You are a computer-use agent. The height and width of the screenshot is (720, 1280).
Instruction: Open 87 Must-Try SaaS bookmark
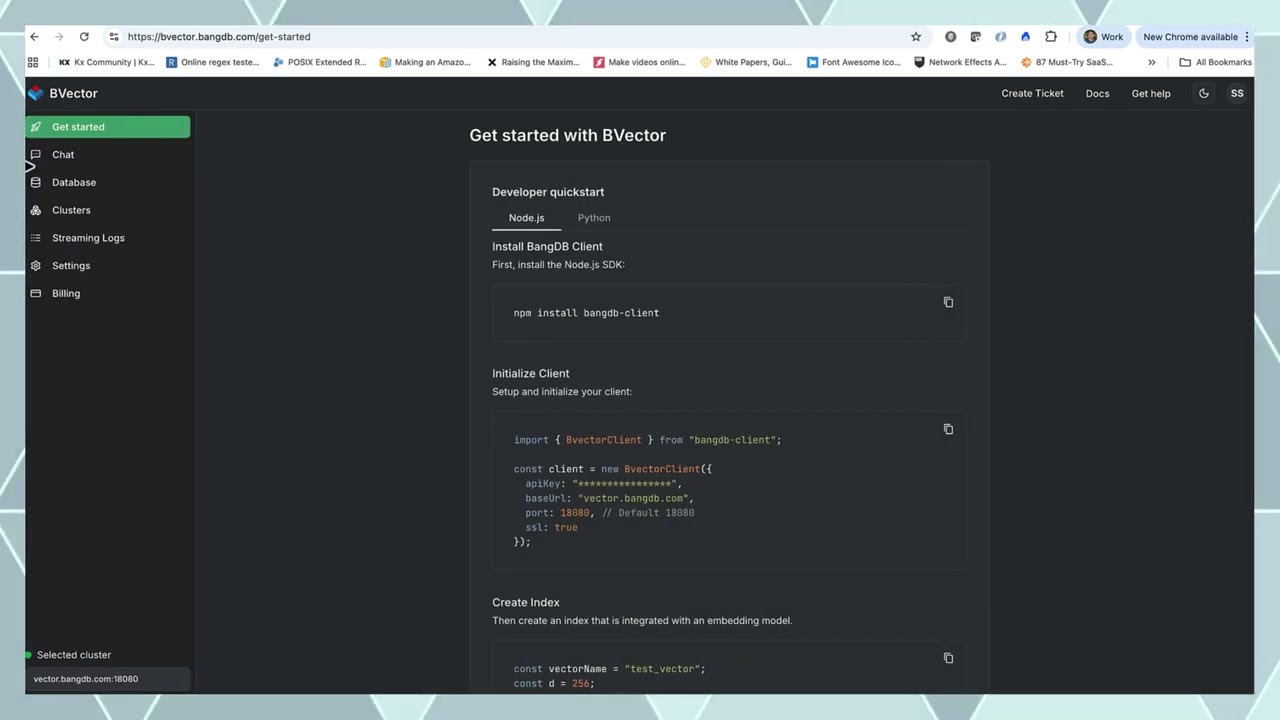(x=1067, y=62)
